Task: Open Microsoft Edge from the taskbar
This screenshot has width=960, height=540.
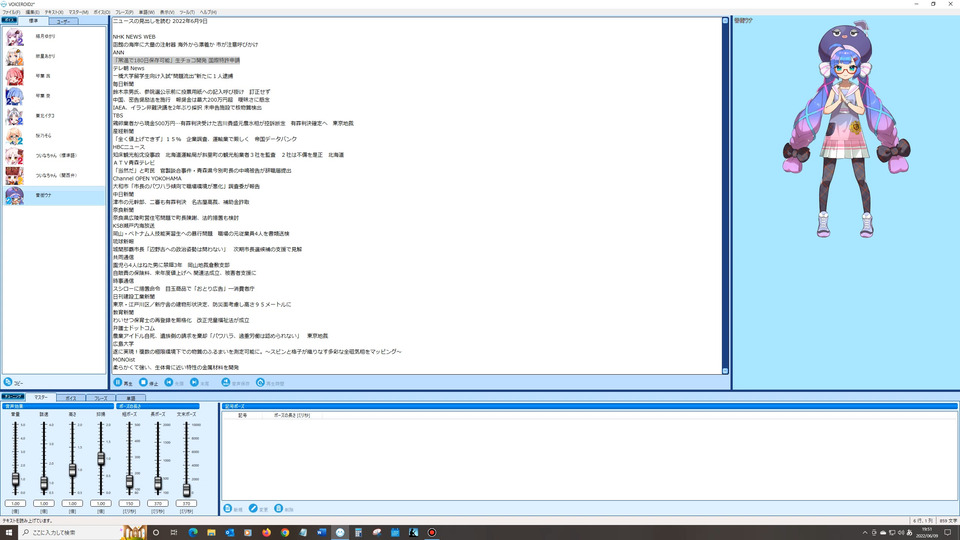Action: tap(193, 532)
